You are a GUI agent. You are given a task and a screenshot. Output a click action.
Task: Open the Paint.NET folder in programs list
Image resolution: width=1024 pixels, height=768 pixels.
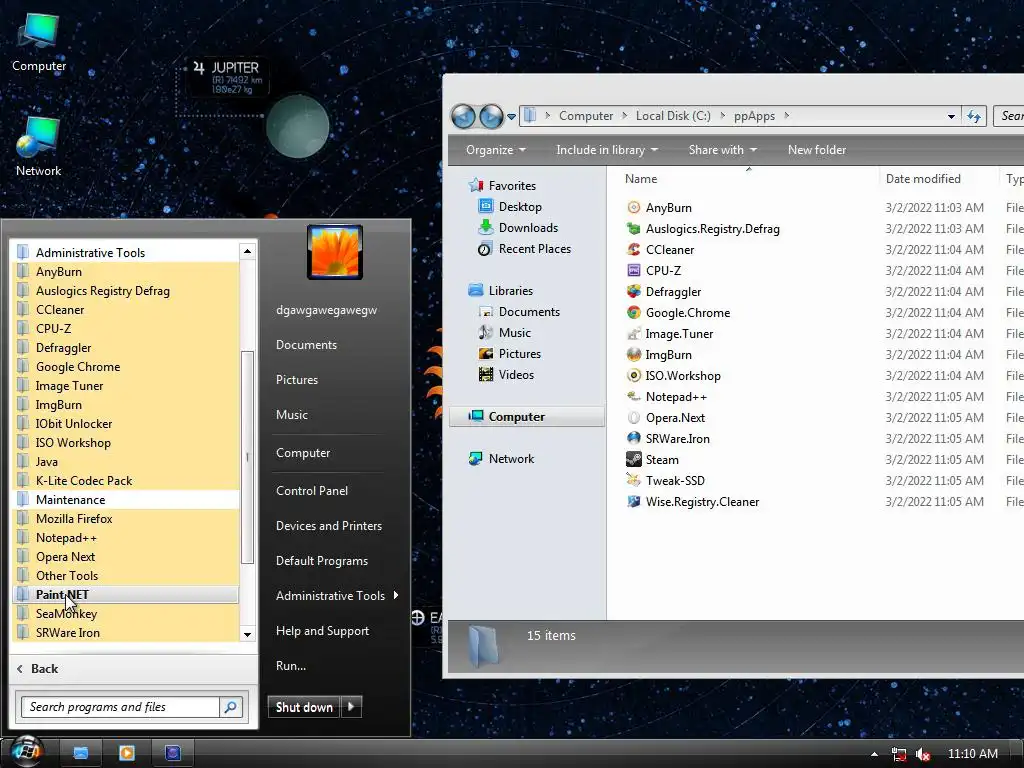[x=125, y=595]
